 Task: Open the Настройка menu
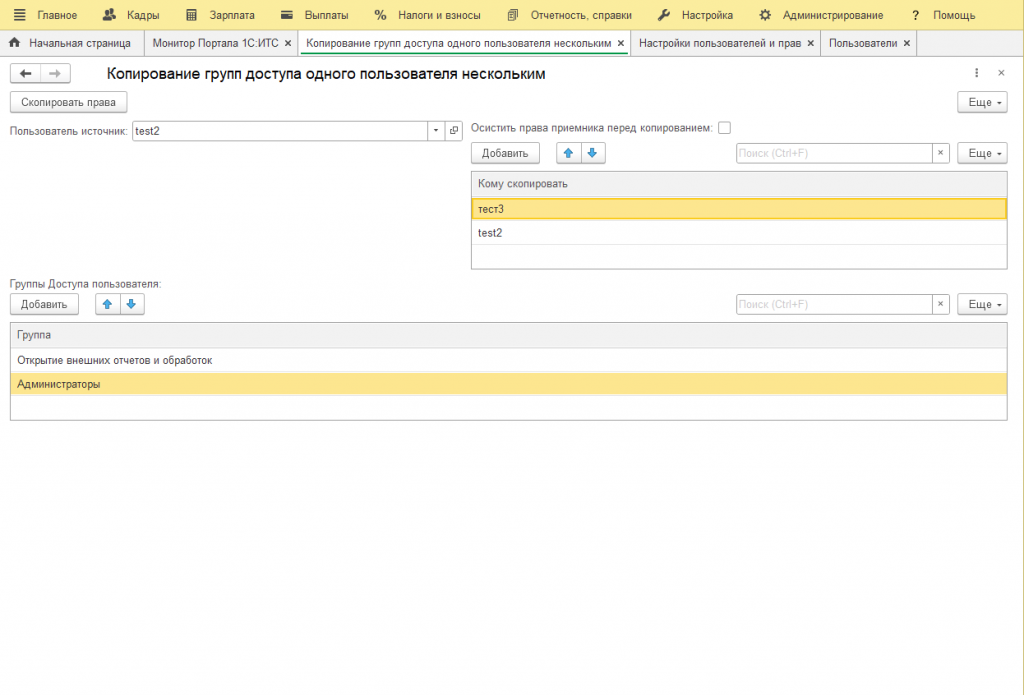[707, 15]
